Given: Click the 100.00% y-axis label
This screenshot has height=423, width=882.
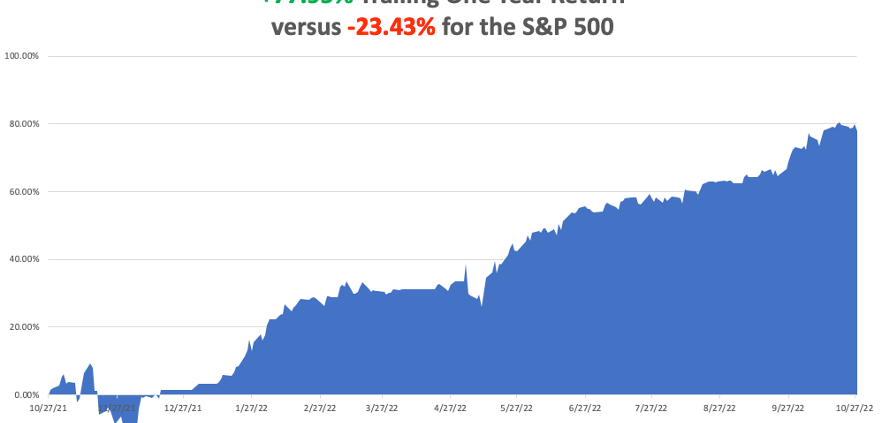Looking at the screenshot, I should point(22,56).
